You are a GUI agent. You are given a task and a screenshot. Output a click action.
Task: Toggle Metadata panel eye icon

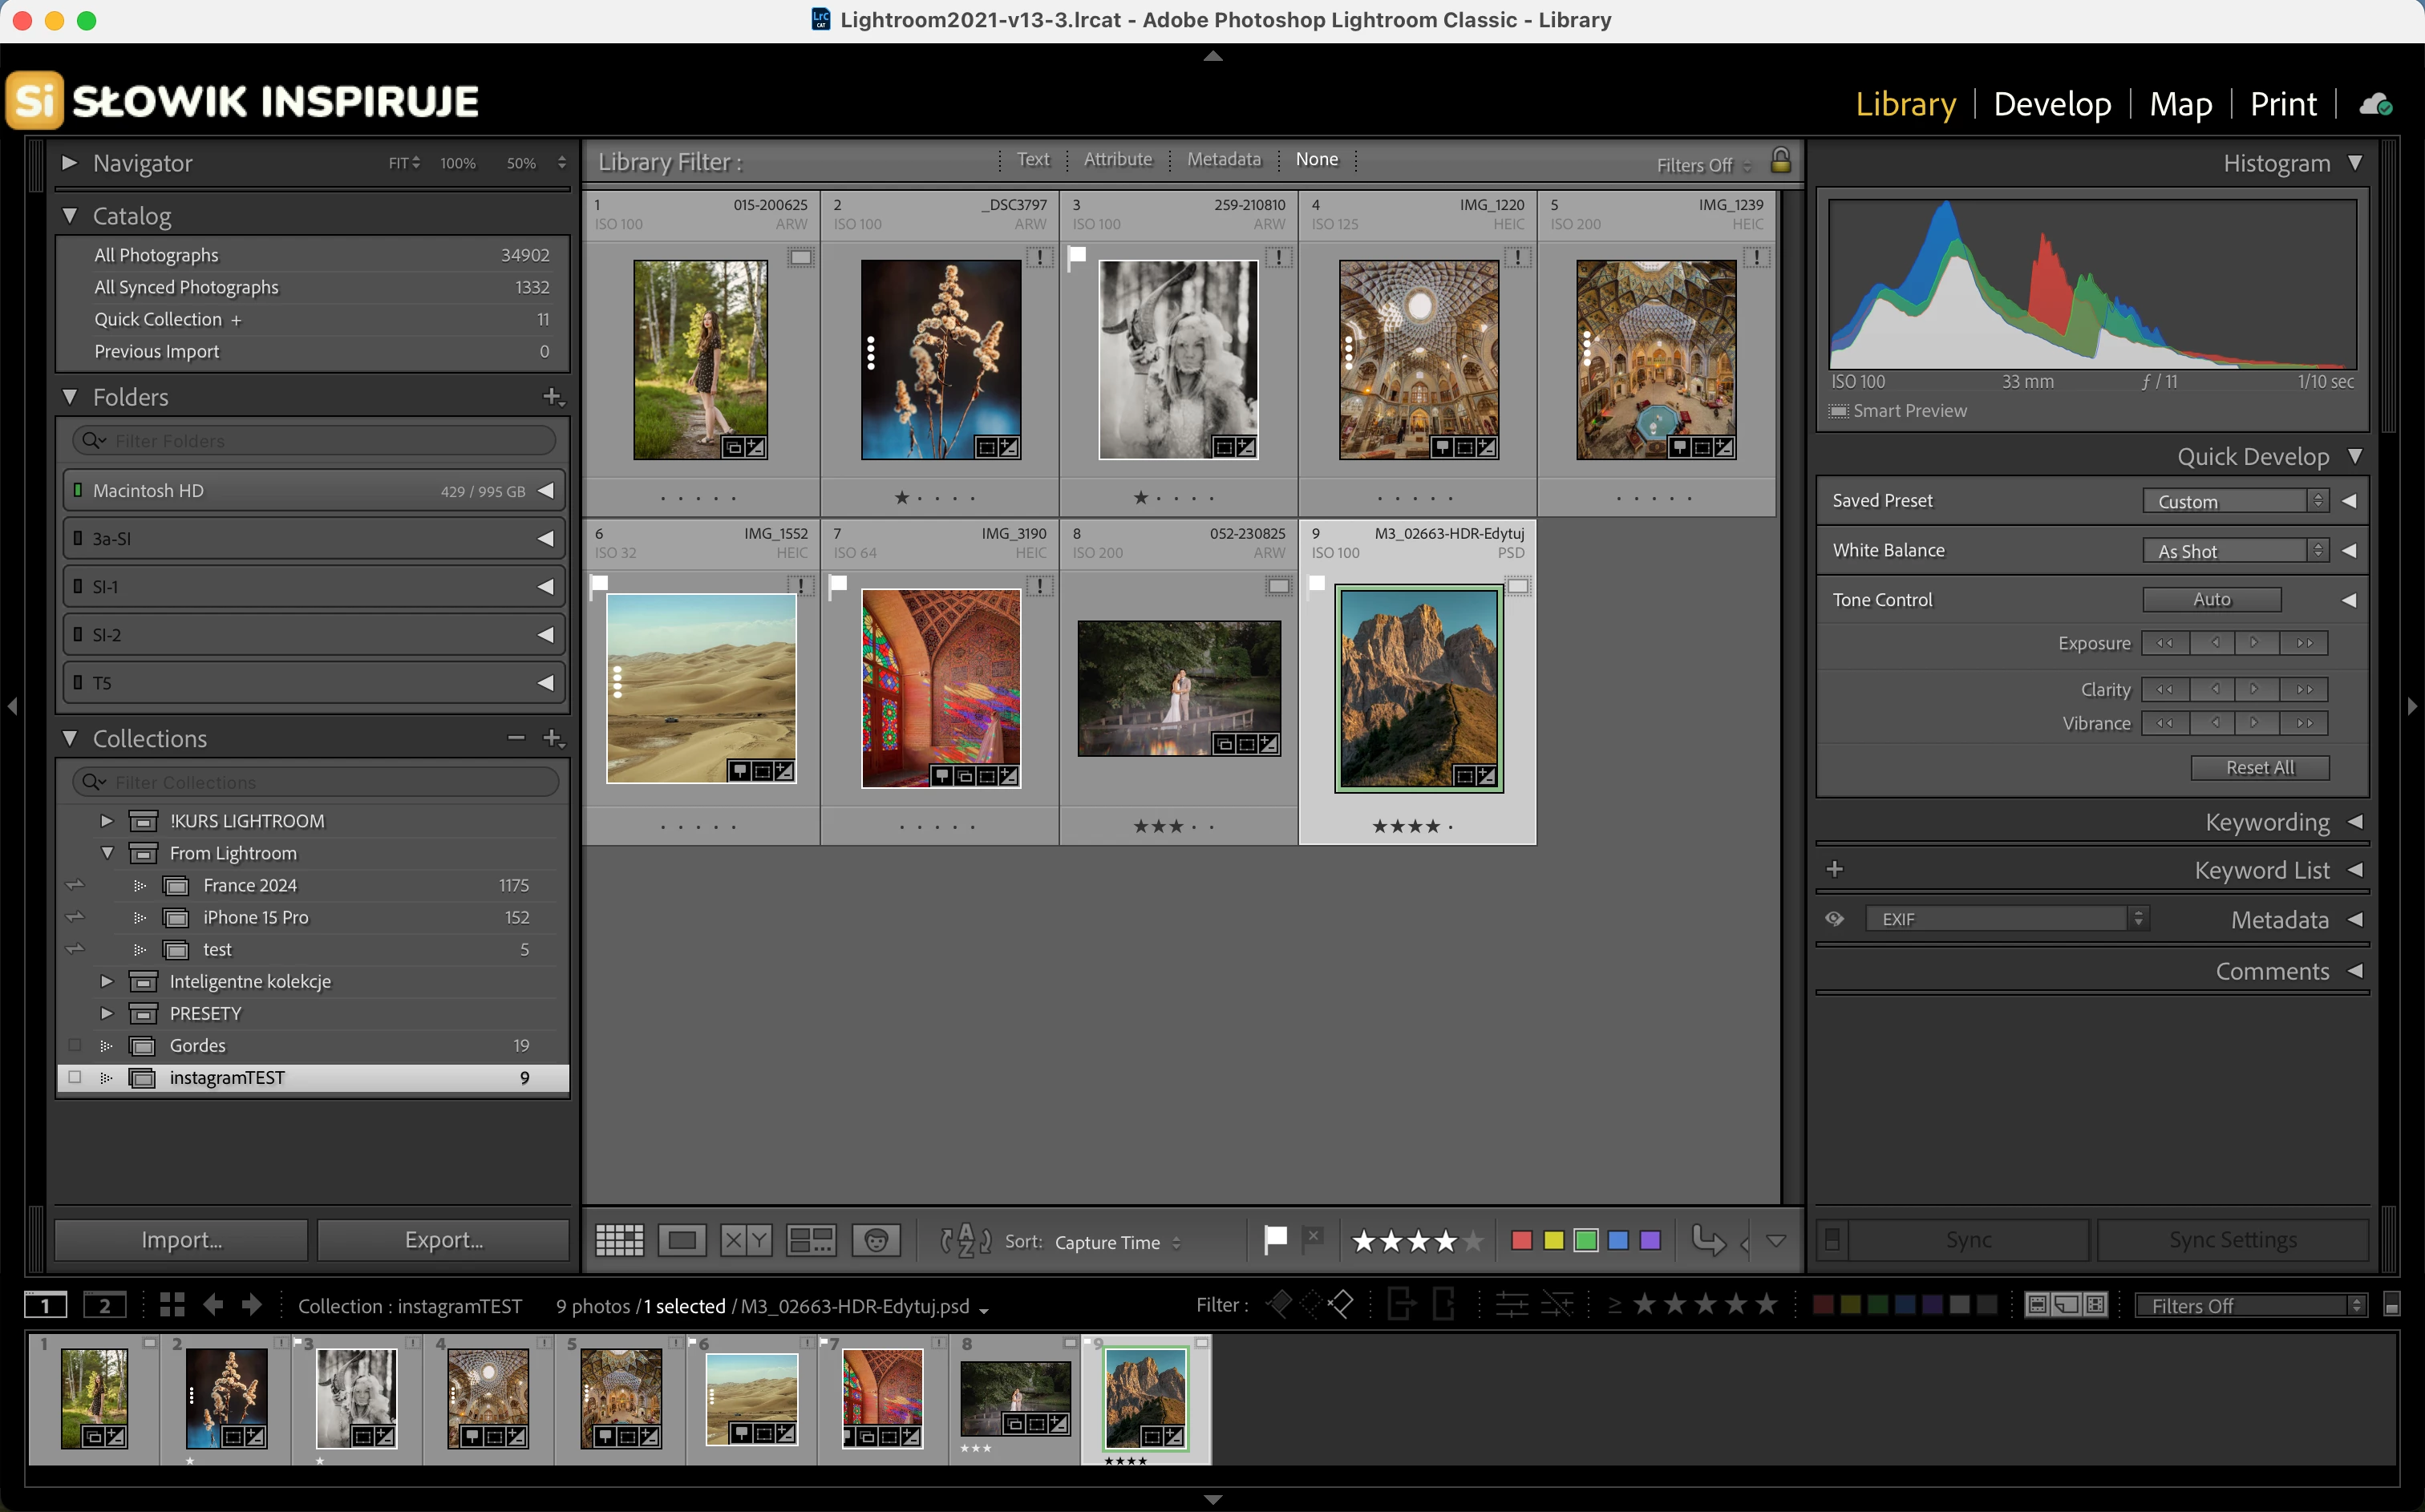coord(1834,919)
